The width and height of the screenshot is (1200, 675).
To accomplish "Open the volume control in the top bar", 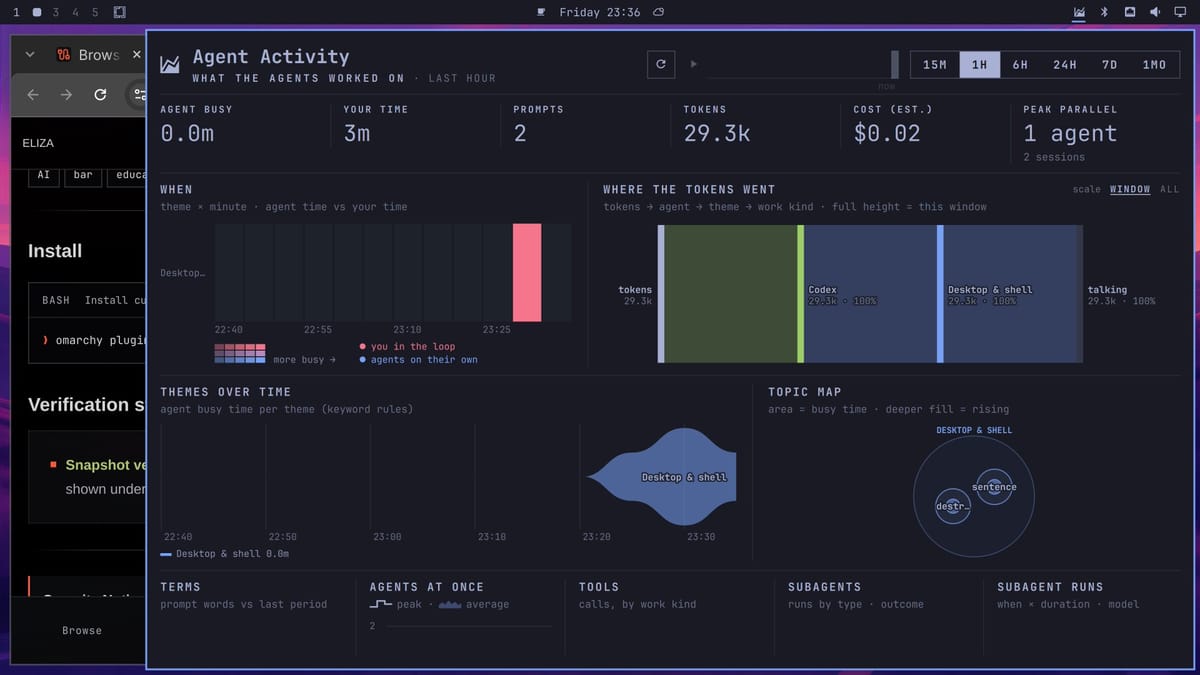I will click(1154, 12).
